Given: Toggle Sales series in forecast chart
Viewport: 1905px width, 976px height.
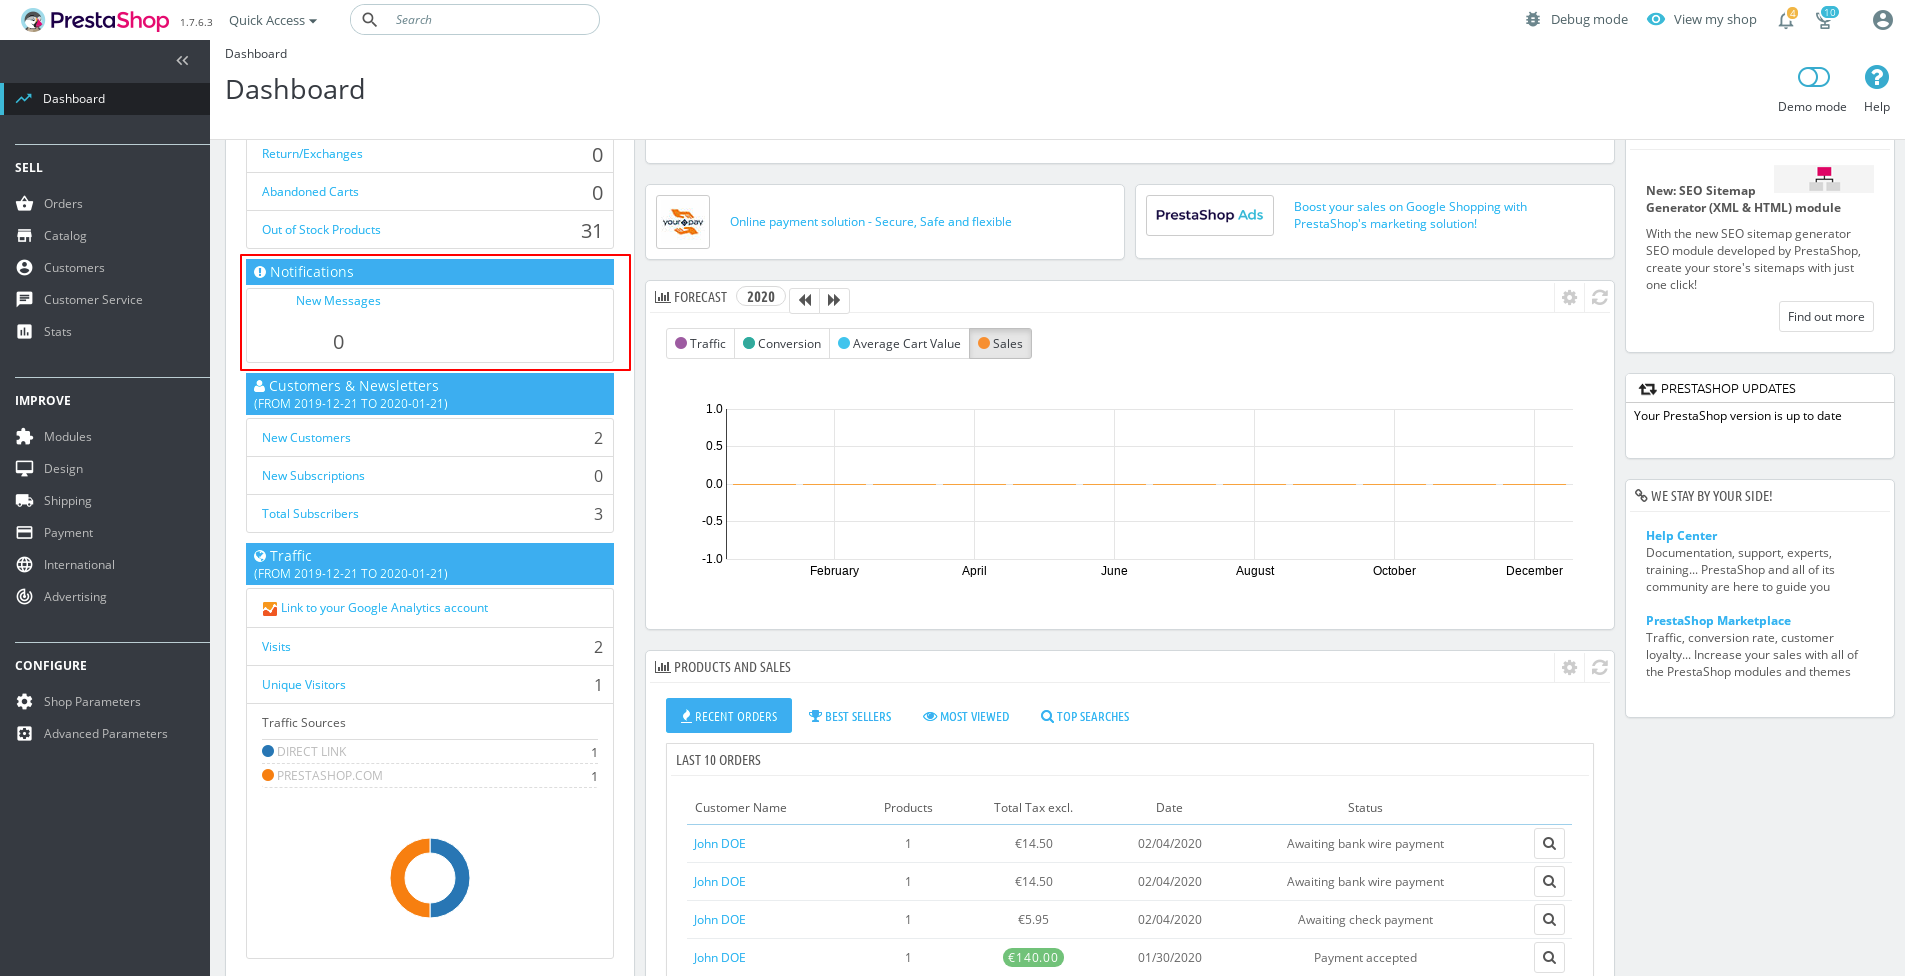Looking at the screenshot, I should [1000, 344].
